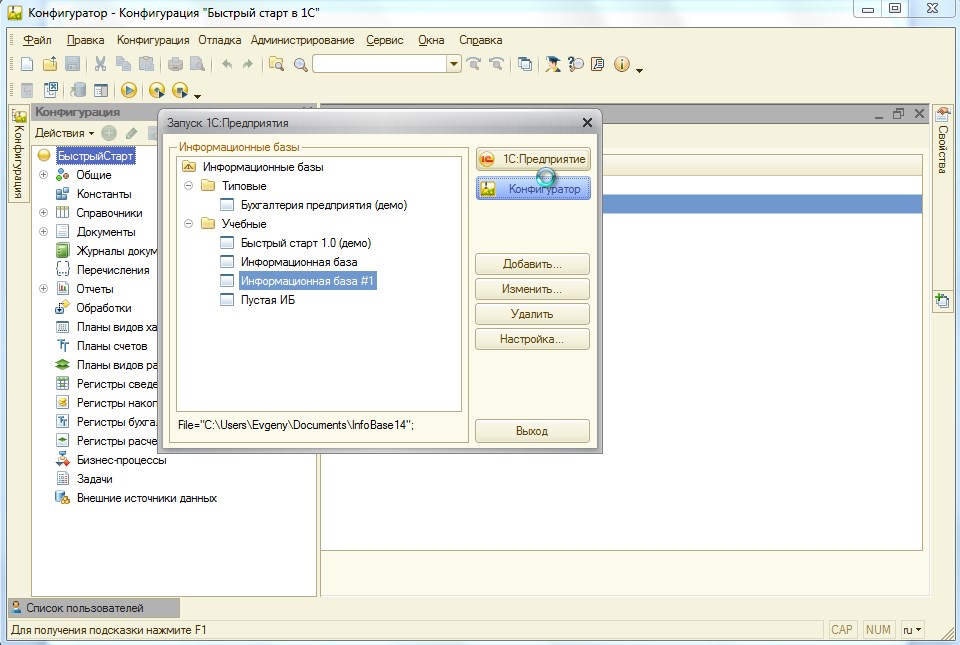Click the 1С:Предприятие launch button
The image size is (960, 645).
(533, 159)
